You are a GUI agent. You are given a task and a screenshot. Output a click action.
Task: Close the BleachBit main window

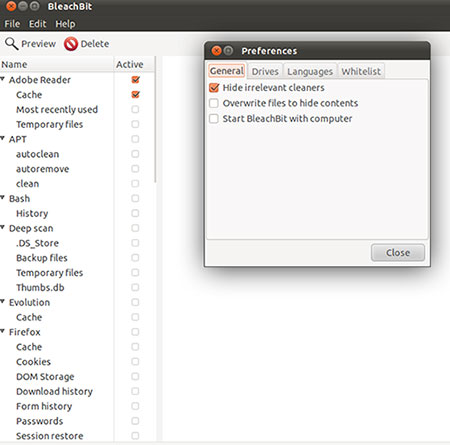pyautogui.click(x=11, y=6)
